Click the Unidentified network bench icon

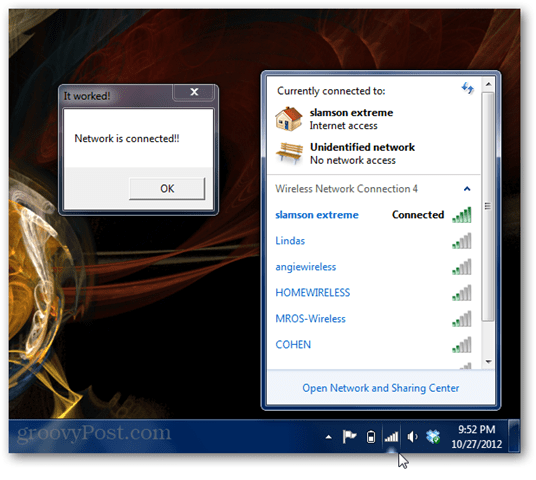click(289, 154)
